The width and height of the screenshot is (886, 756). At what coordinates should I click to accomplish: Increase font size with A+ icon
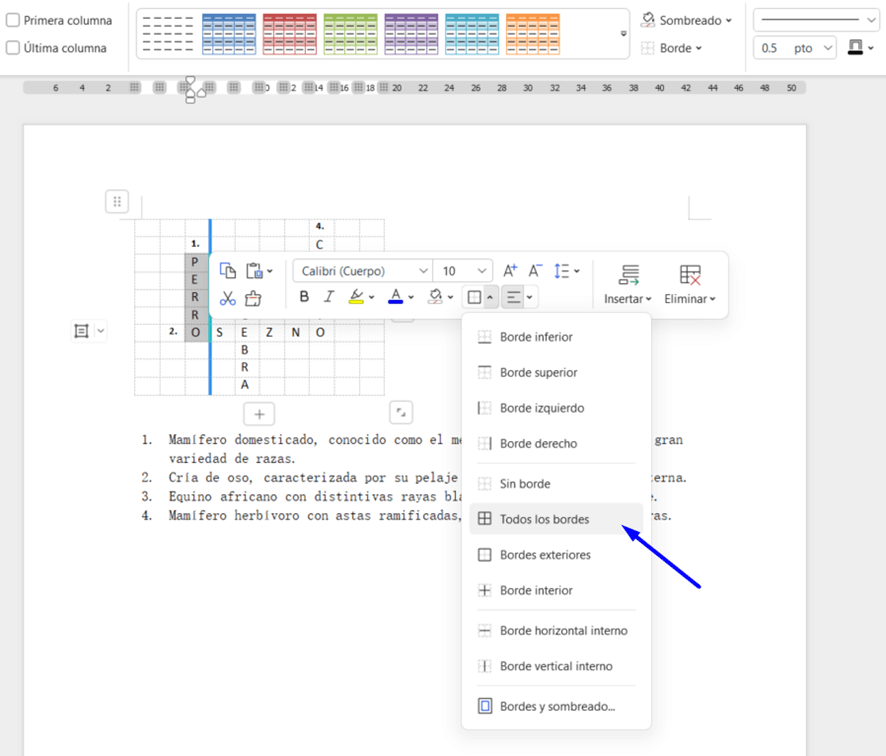click(x=510, y=271)
